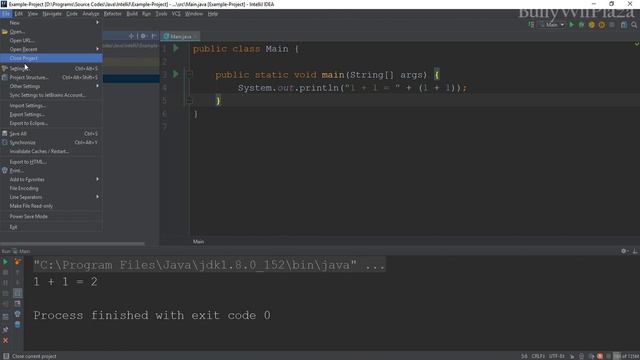Viewport: 640px width, 360px height.
Task: Switch to the Main.java editor tab
Action: click(x=180, y=36)
